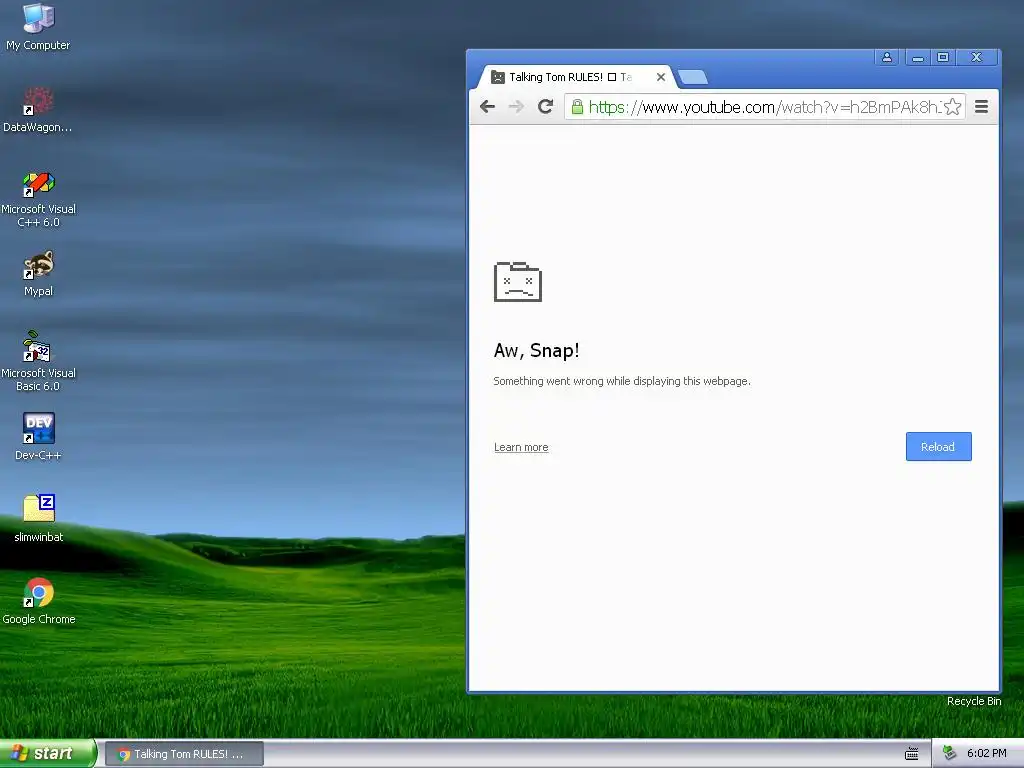Launch the Dev-C++ desktop shortcut
1024x768 pixels.
38,436
